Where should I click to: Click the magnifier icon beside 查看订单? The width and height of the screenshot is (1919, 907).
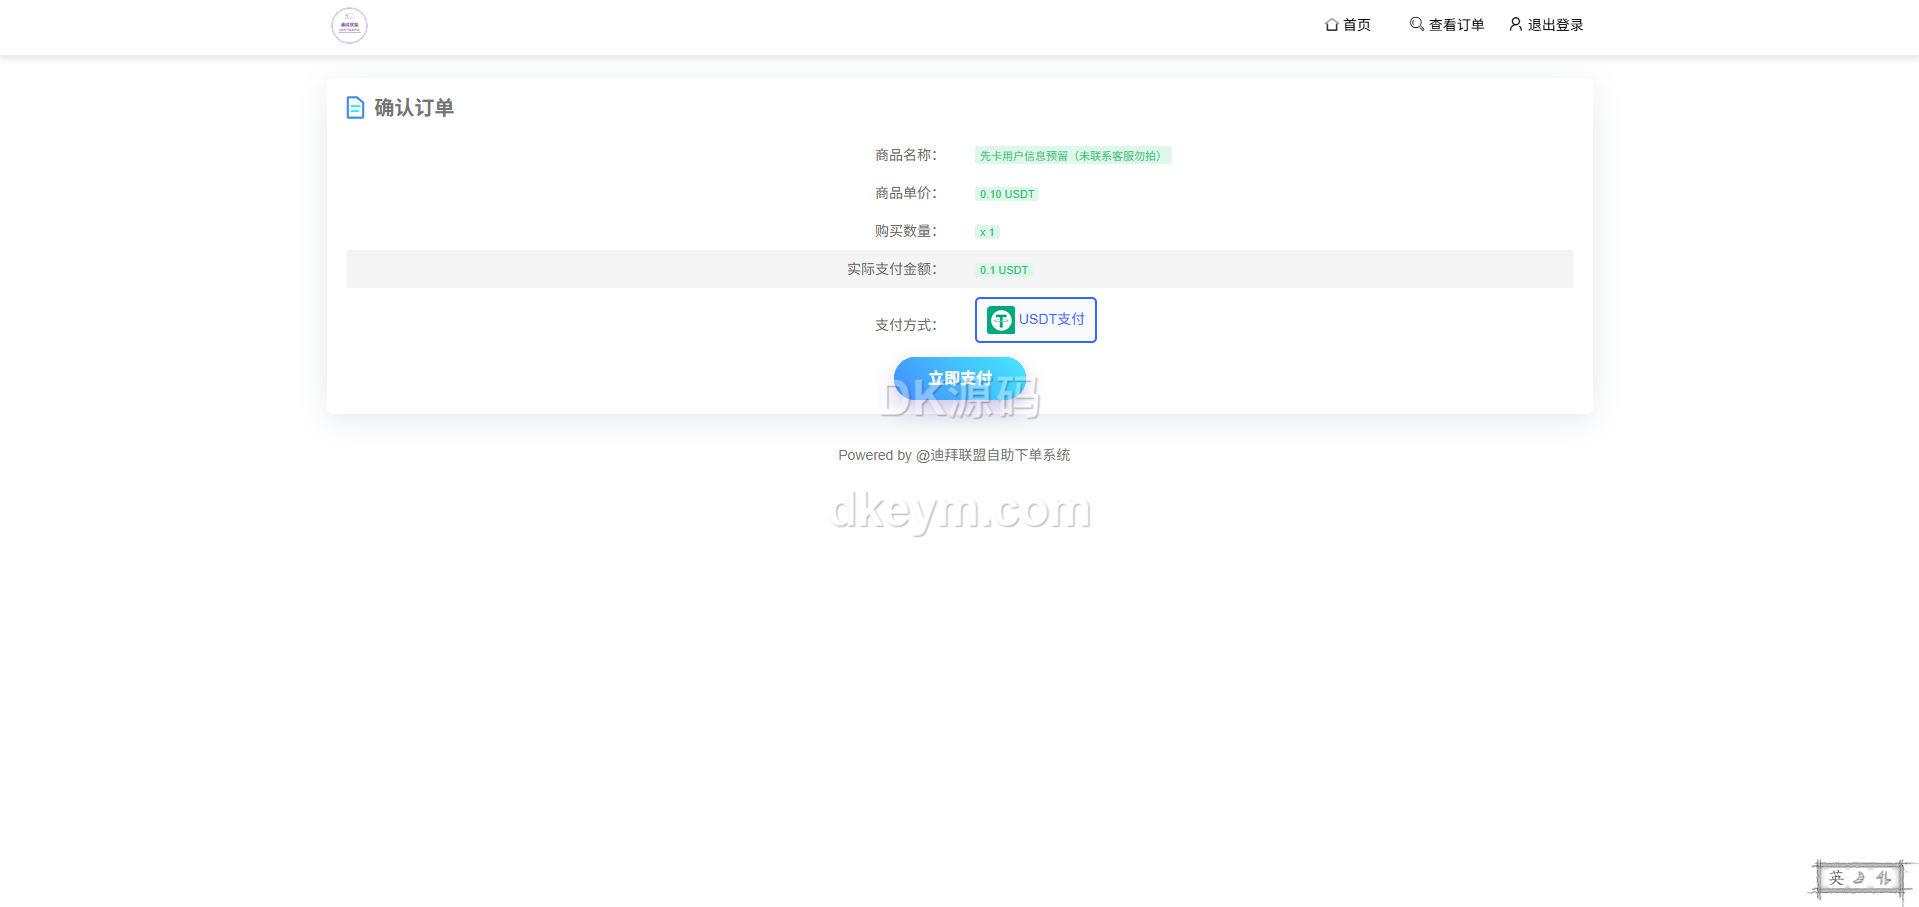tap(1416, 24)
